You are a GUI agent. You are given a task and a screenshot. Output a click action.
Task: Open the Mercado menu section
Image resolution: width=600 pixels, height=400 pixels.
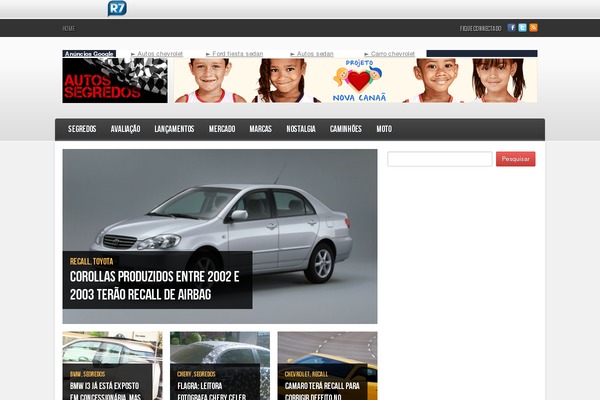point(222,129)
